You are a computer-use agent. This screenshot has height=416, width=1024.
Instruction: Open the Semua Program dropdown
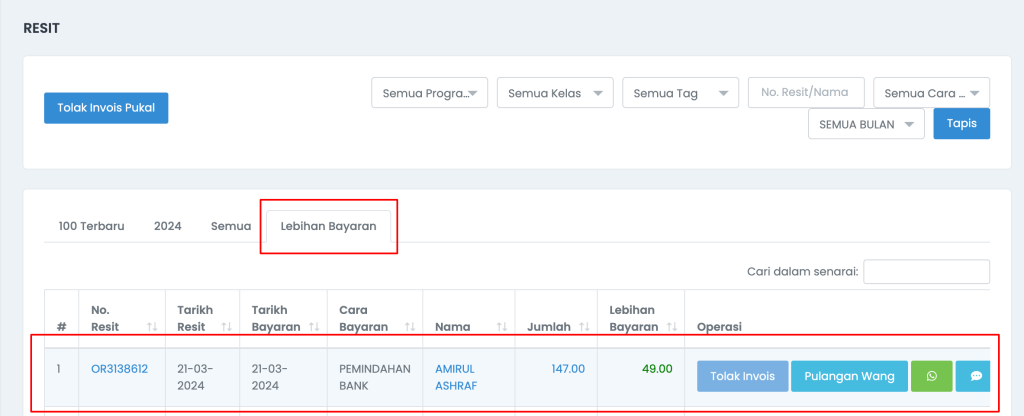pyautogui.click(x=430, y=93)
